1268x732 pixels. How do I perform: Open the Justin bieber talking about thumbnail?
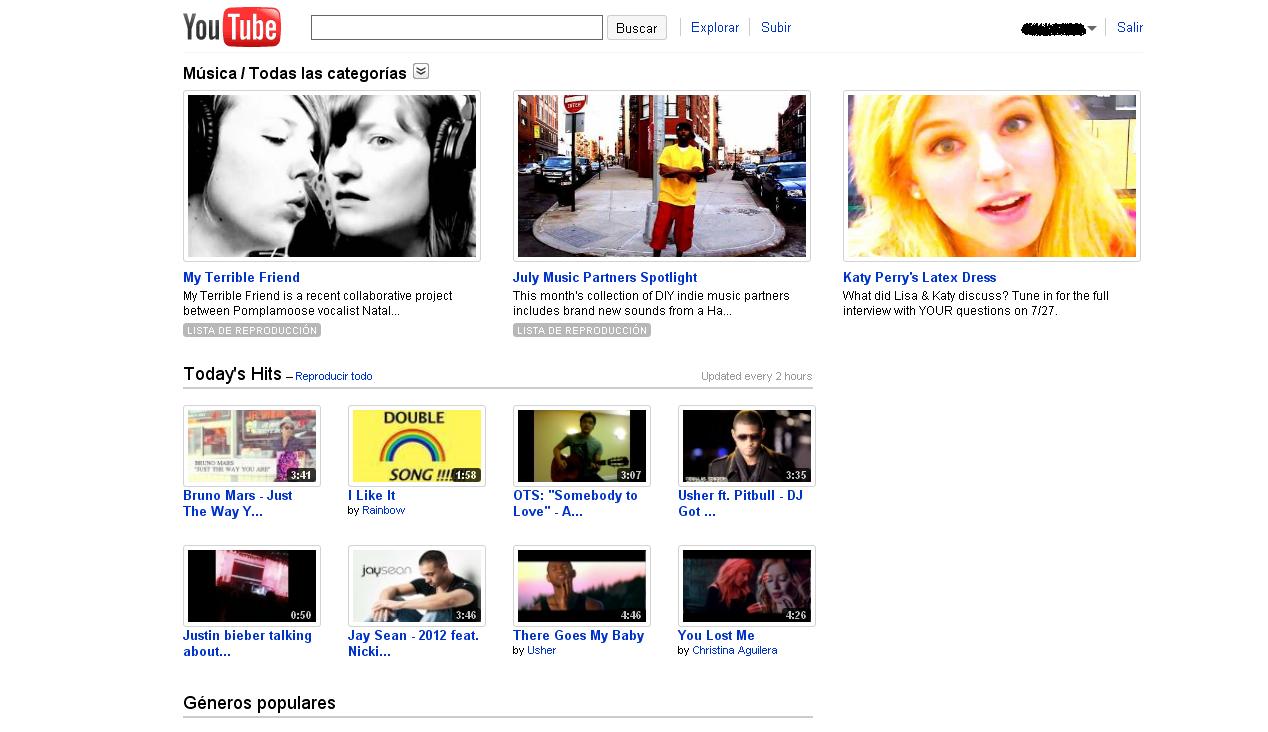252,586
